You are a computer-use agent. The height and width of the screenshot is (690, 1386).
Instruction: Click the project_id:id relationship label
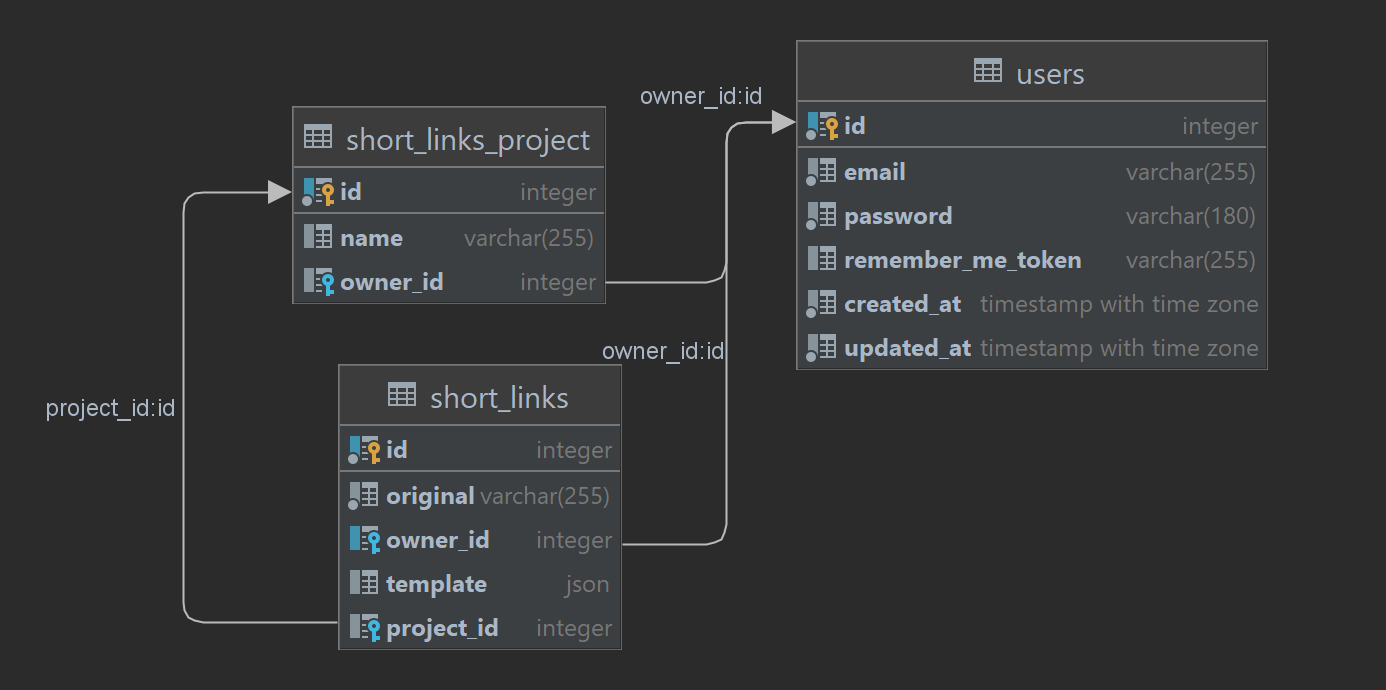pos(110,408)
